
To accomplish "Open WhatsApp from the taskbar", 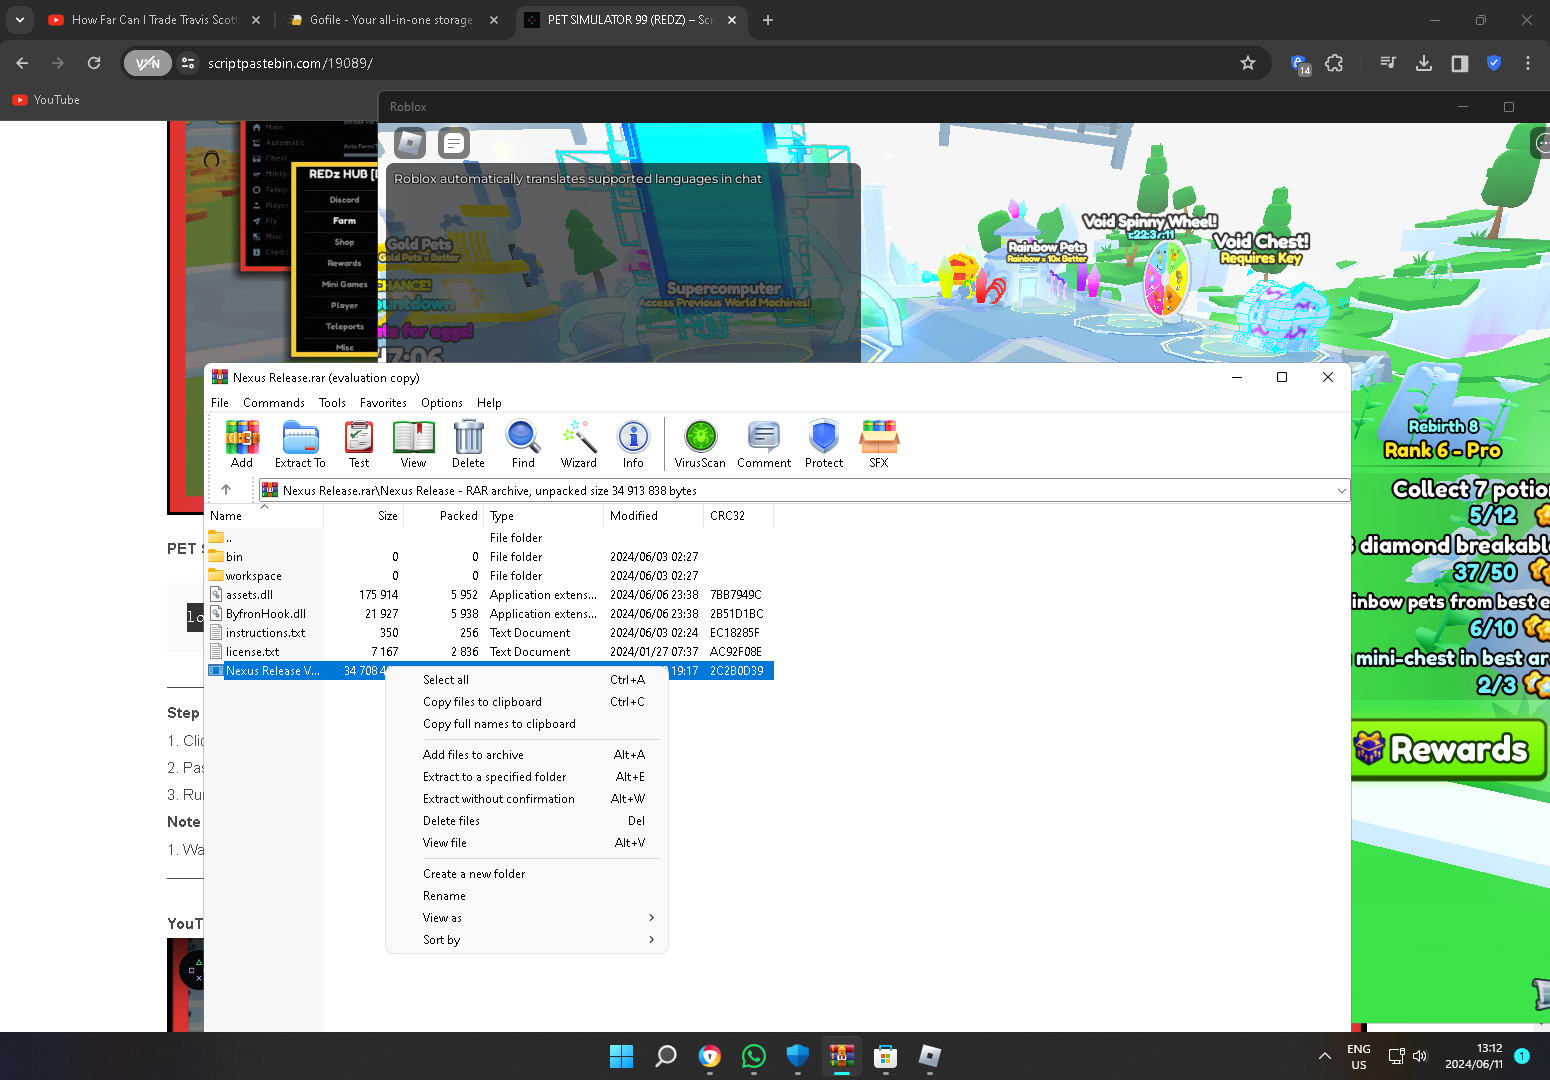I will (754, 1056).
